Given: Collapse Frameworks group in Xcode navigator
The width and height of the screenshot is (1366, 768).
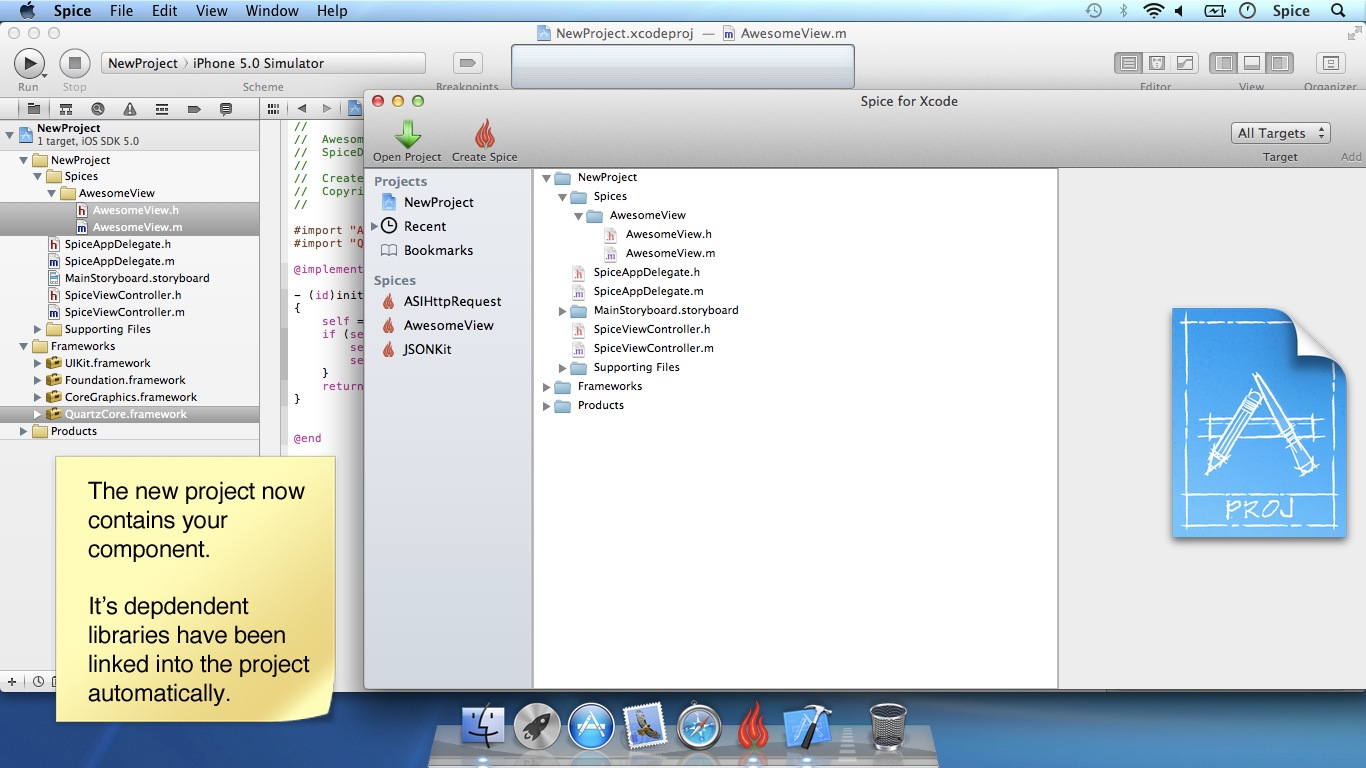Looking at the screenshot, I should pos(24,346).
